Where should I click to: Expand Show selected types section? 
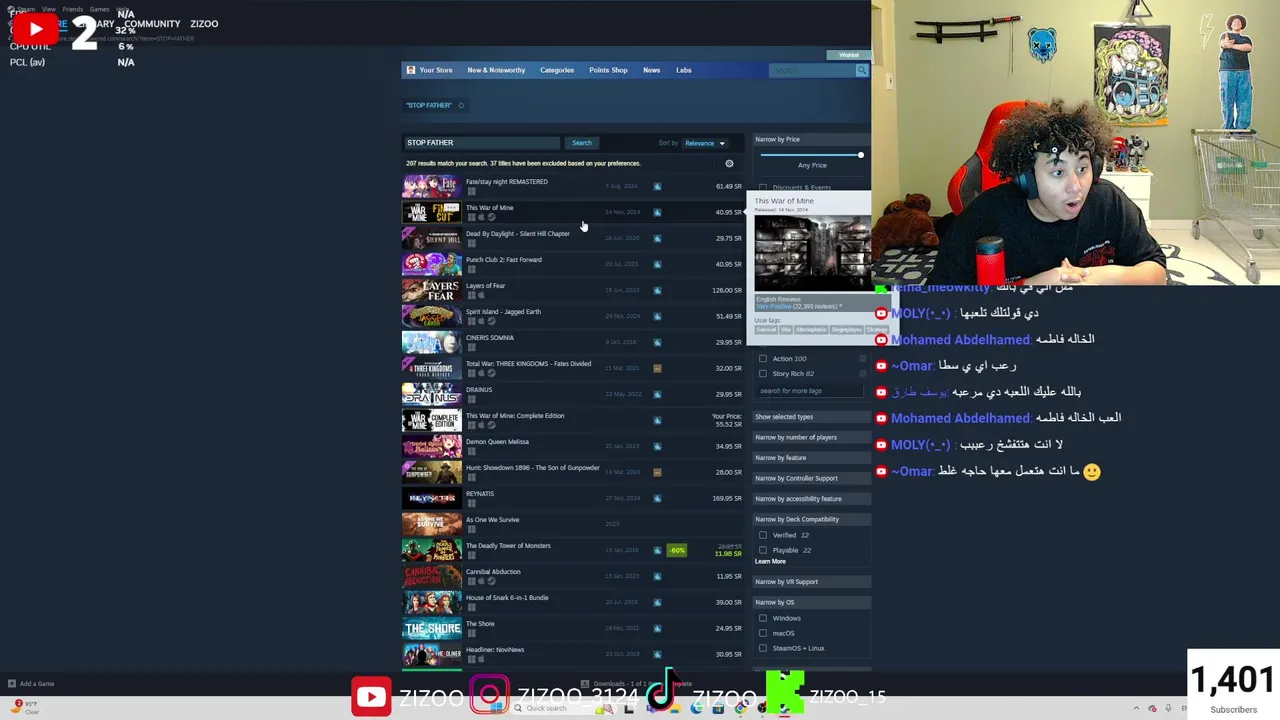coord(812,417)
